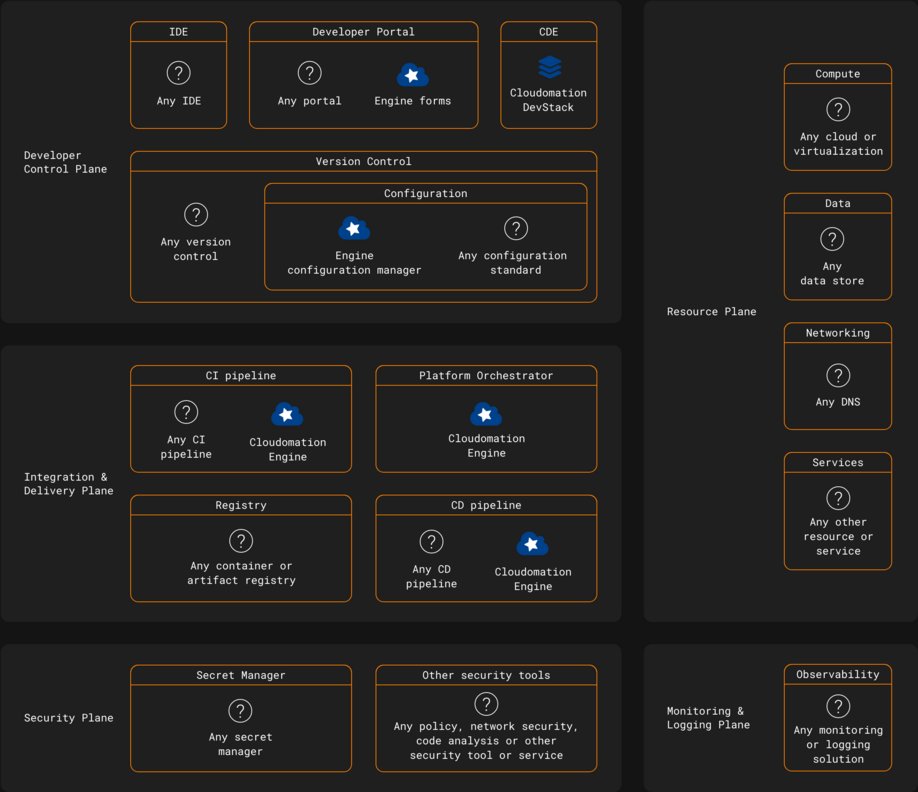Click the Developer Control Plane label
Viewport: 918px width, 792px height.
coord(66,162)
